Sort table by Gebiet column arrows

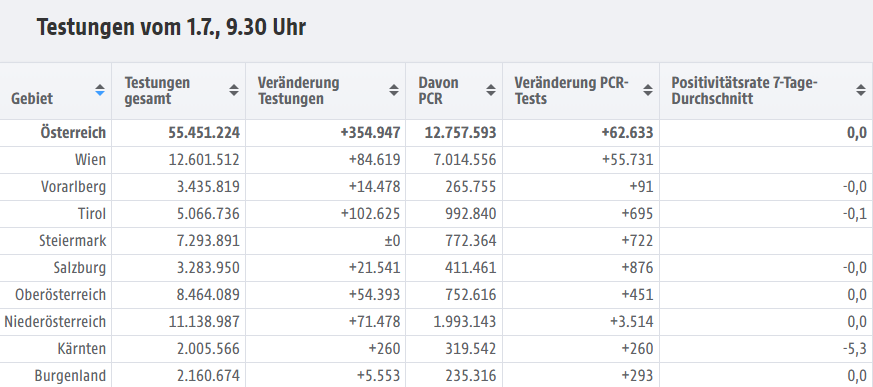[100, 90]
